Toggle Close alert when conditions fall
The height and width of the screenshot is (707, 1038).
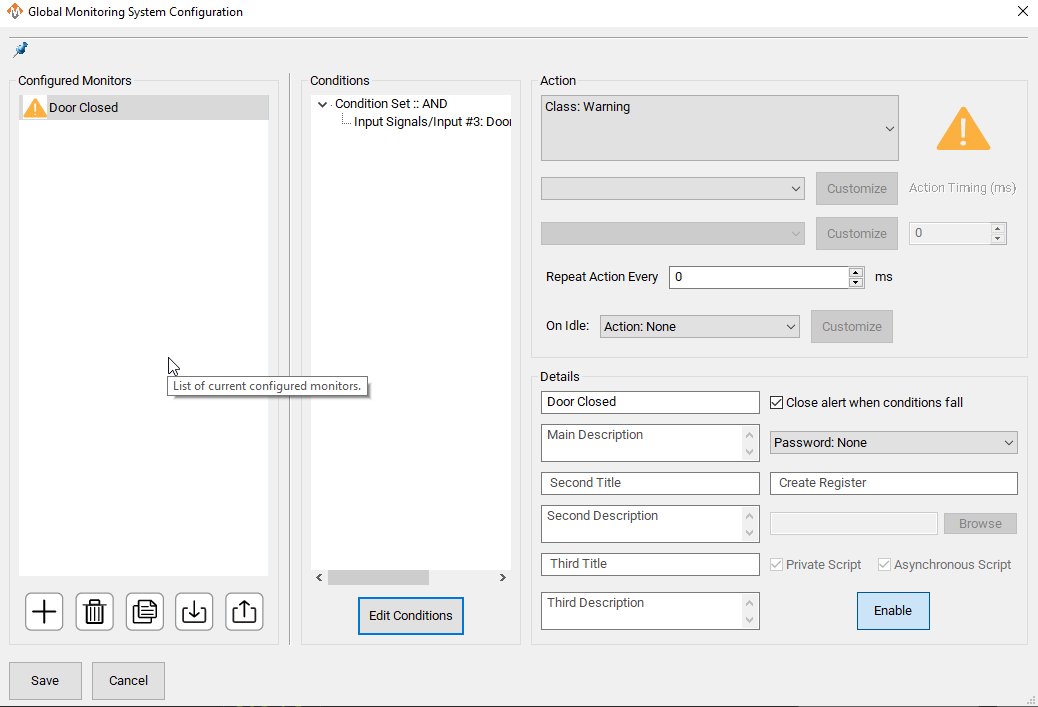pyautogui.click(x=777, y=403)
